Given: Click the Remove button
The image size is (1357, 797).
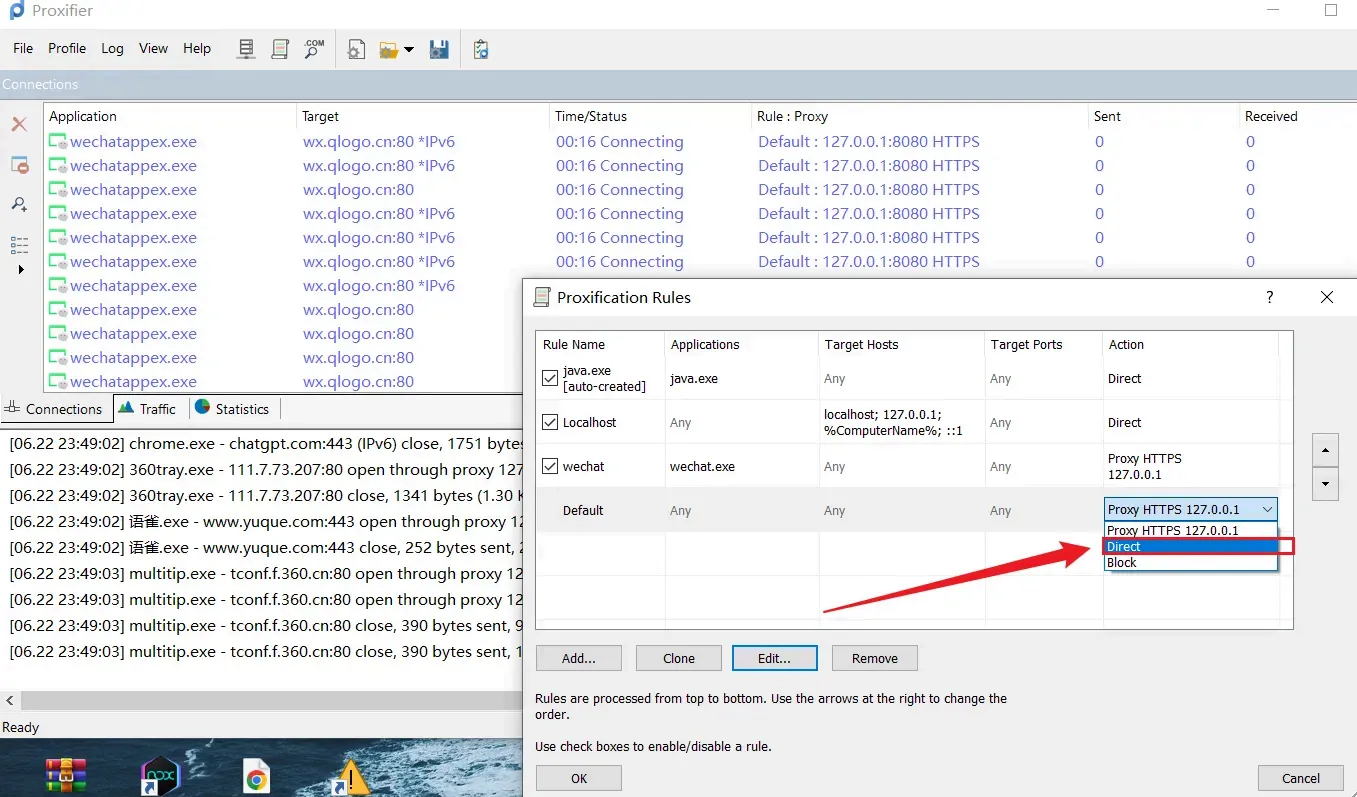Looking at the screenshot, I should [x=874, y=658].
